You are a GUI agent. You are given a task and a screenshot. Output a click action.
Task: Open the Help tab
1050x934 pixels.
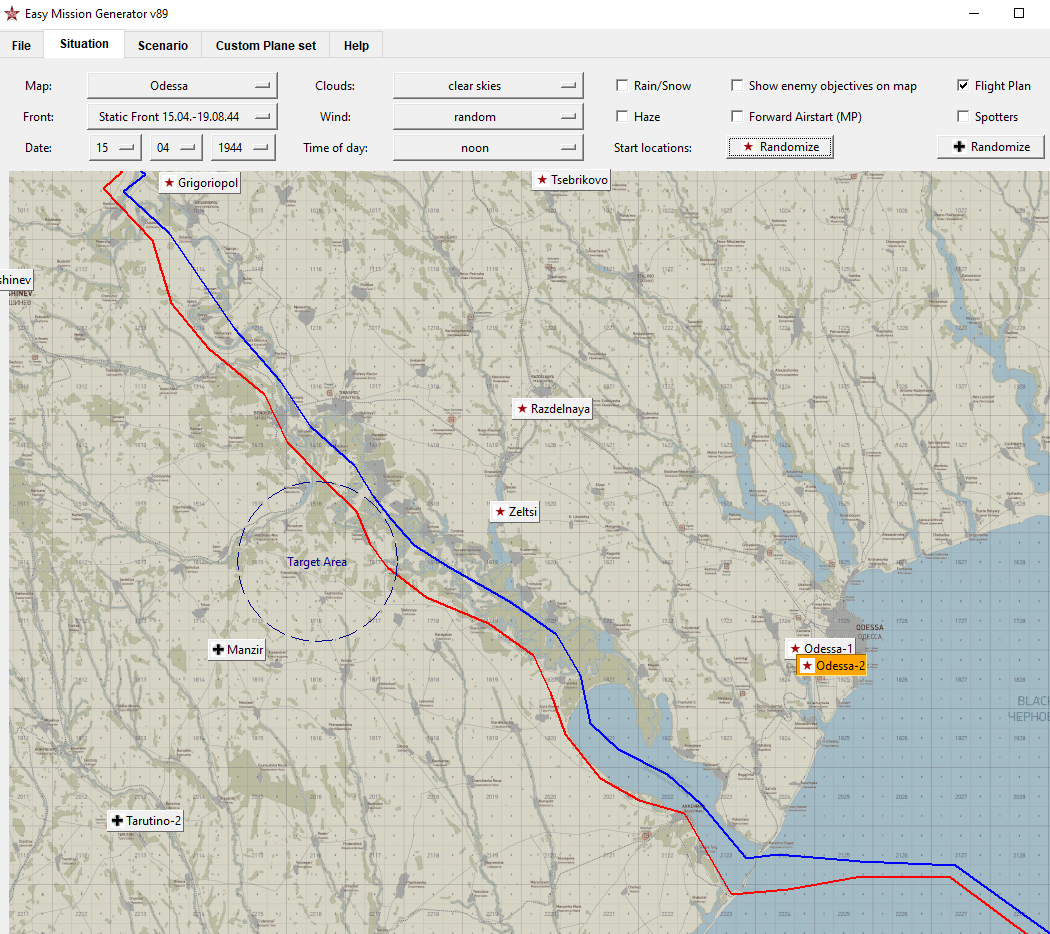click(x=356, y=46)
